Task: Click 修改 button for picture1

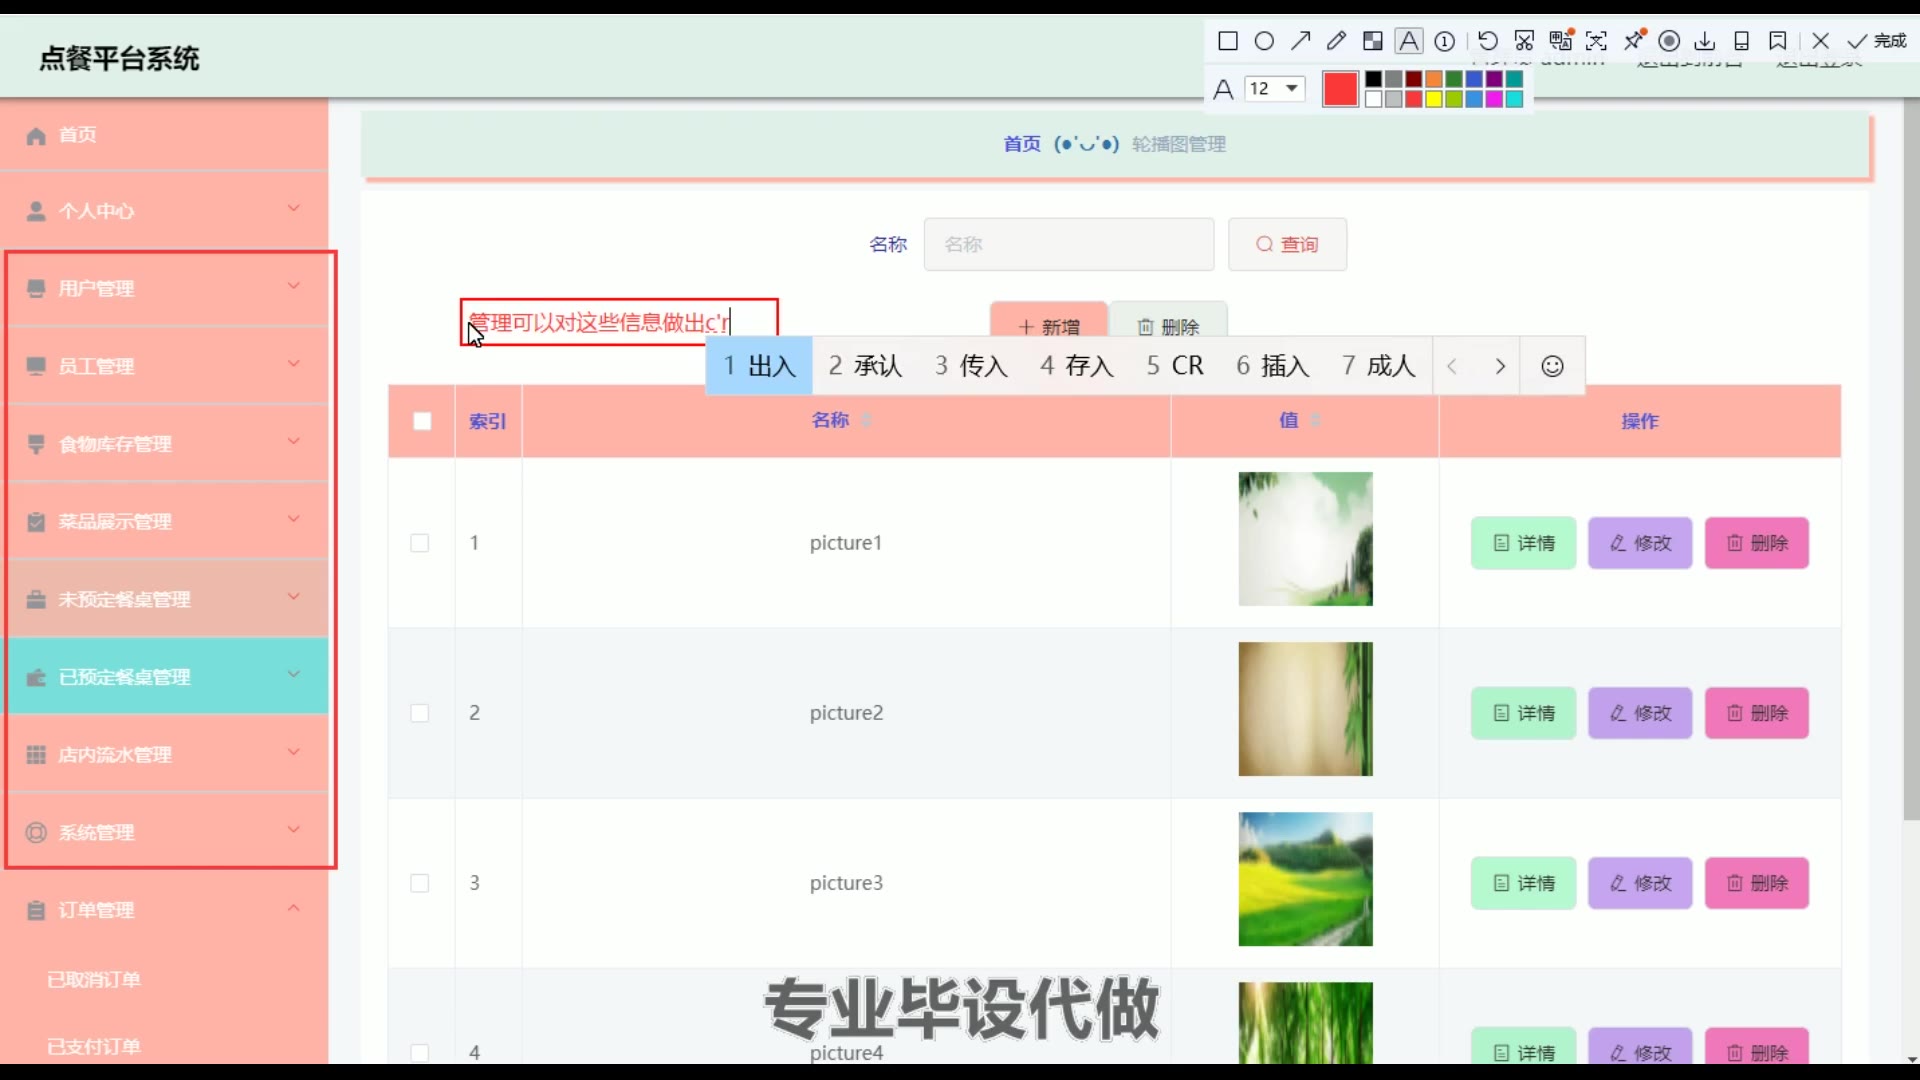Action: (x=1640, y=543)
